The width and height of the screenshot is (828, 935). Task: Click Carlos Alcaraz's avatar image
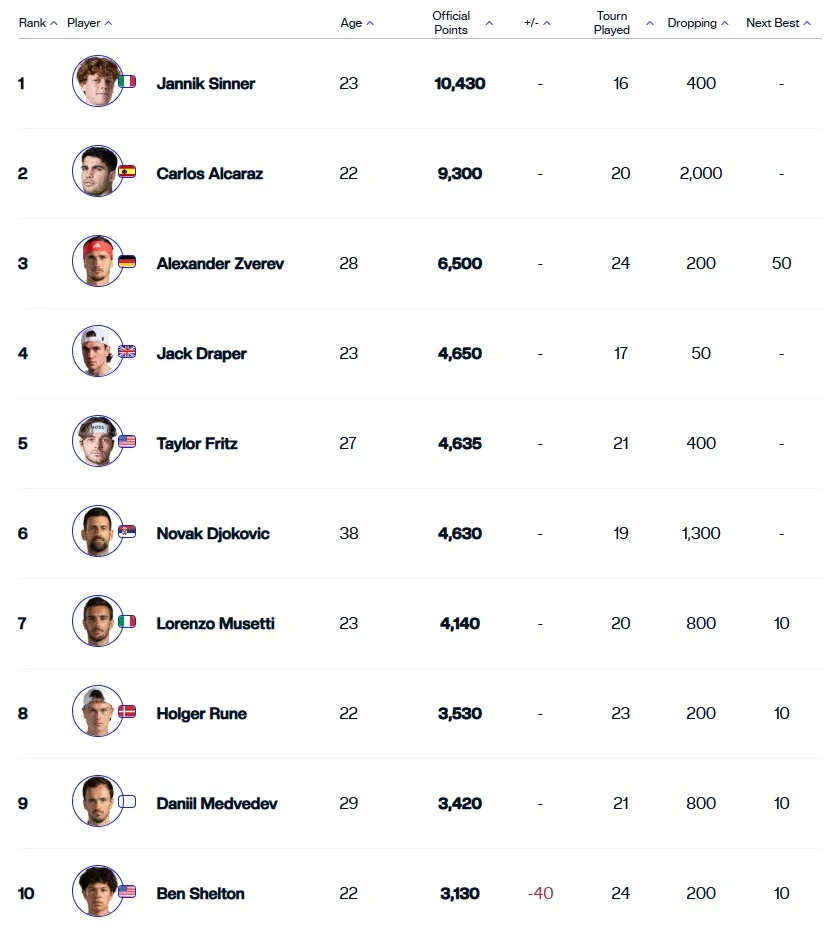pos(97,172)
